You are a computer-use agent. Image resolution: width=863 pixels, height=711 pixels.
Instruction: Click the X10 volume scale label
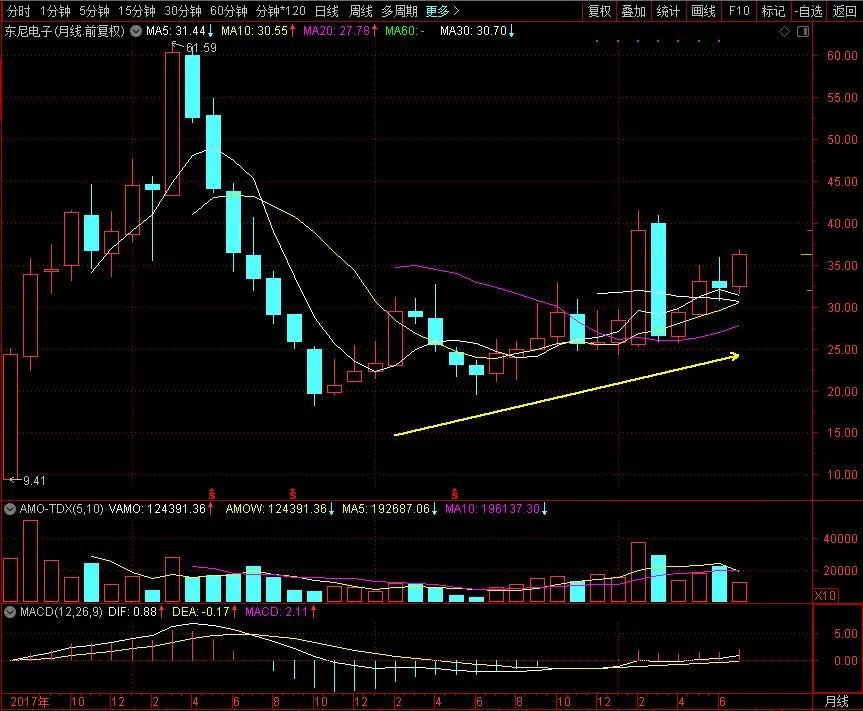pyautogui.click(x=825, y=595)
